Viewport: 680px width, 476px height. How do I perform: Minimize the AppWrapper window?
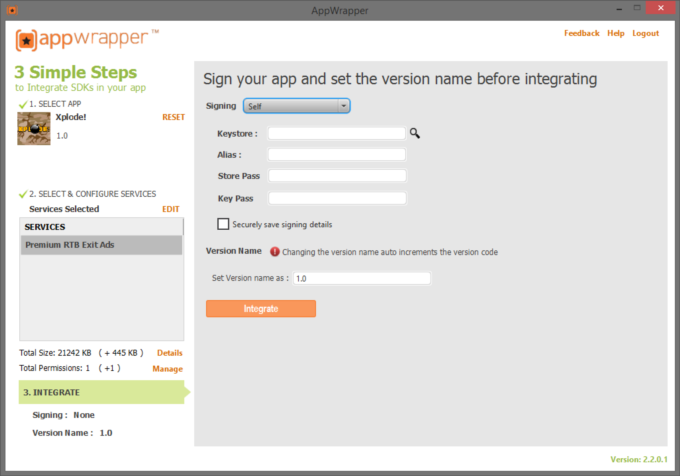(x=619, y=8)
